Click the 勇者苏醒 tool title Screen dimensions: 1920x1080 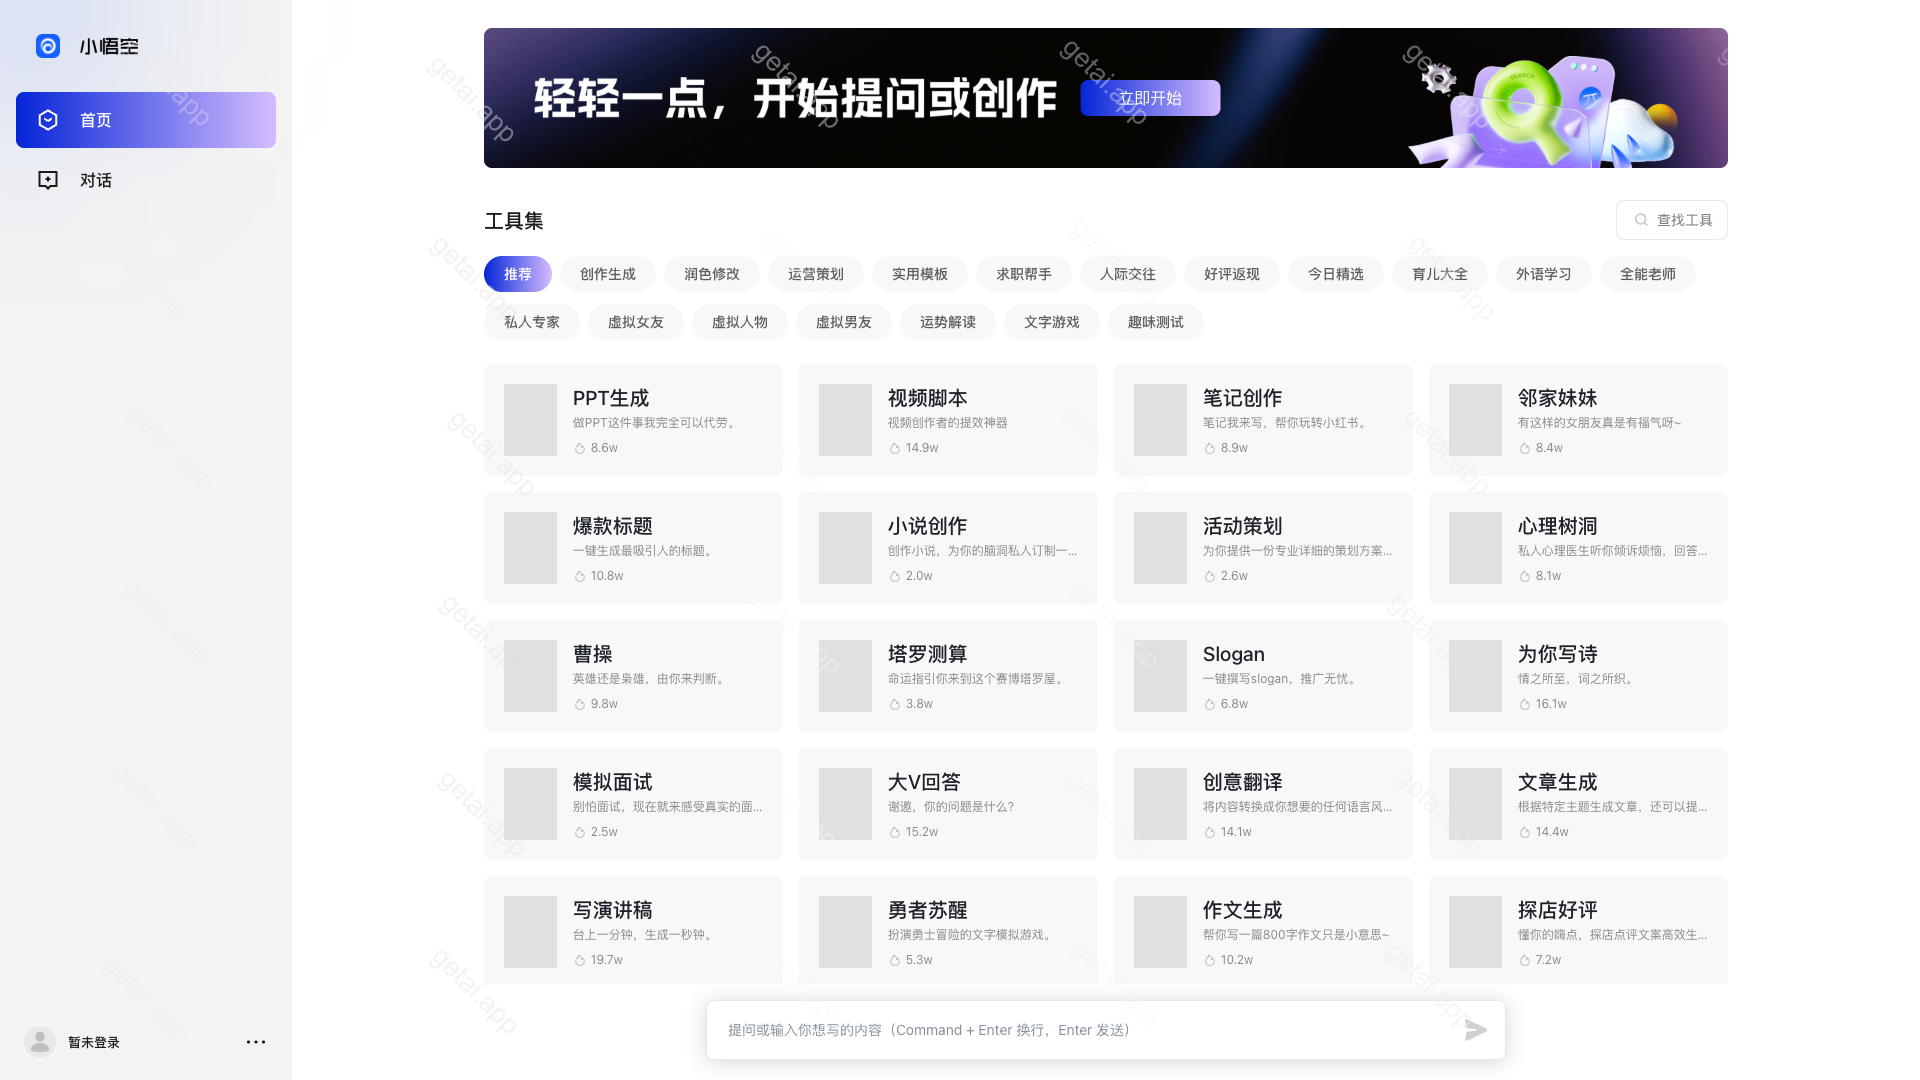928,910
